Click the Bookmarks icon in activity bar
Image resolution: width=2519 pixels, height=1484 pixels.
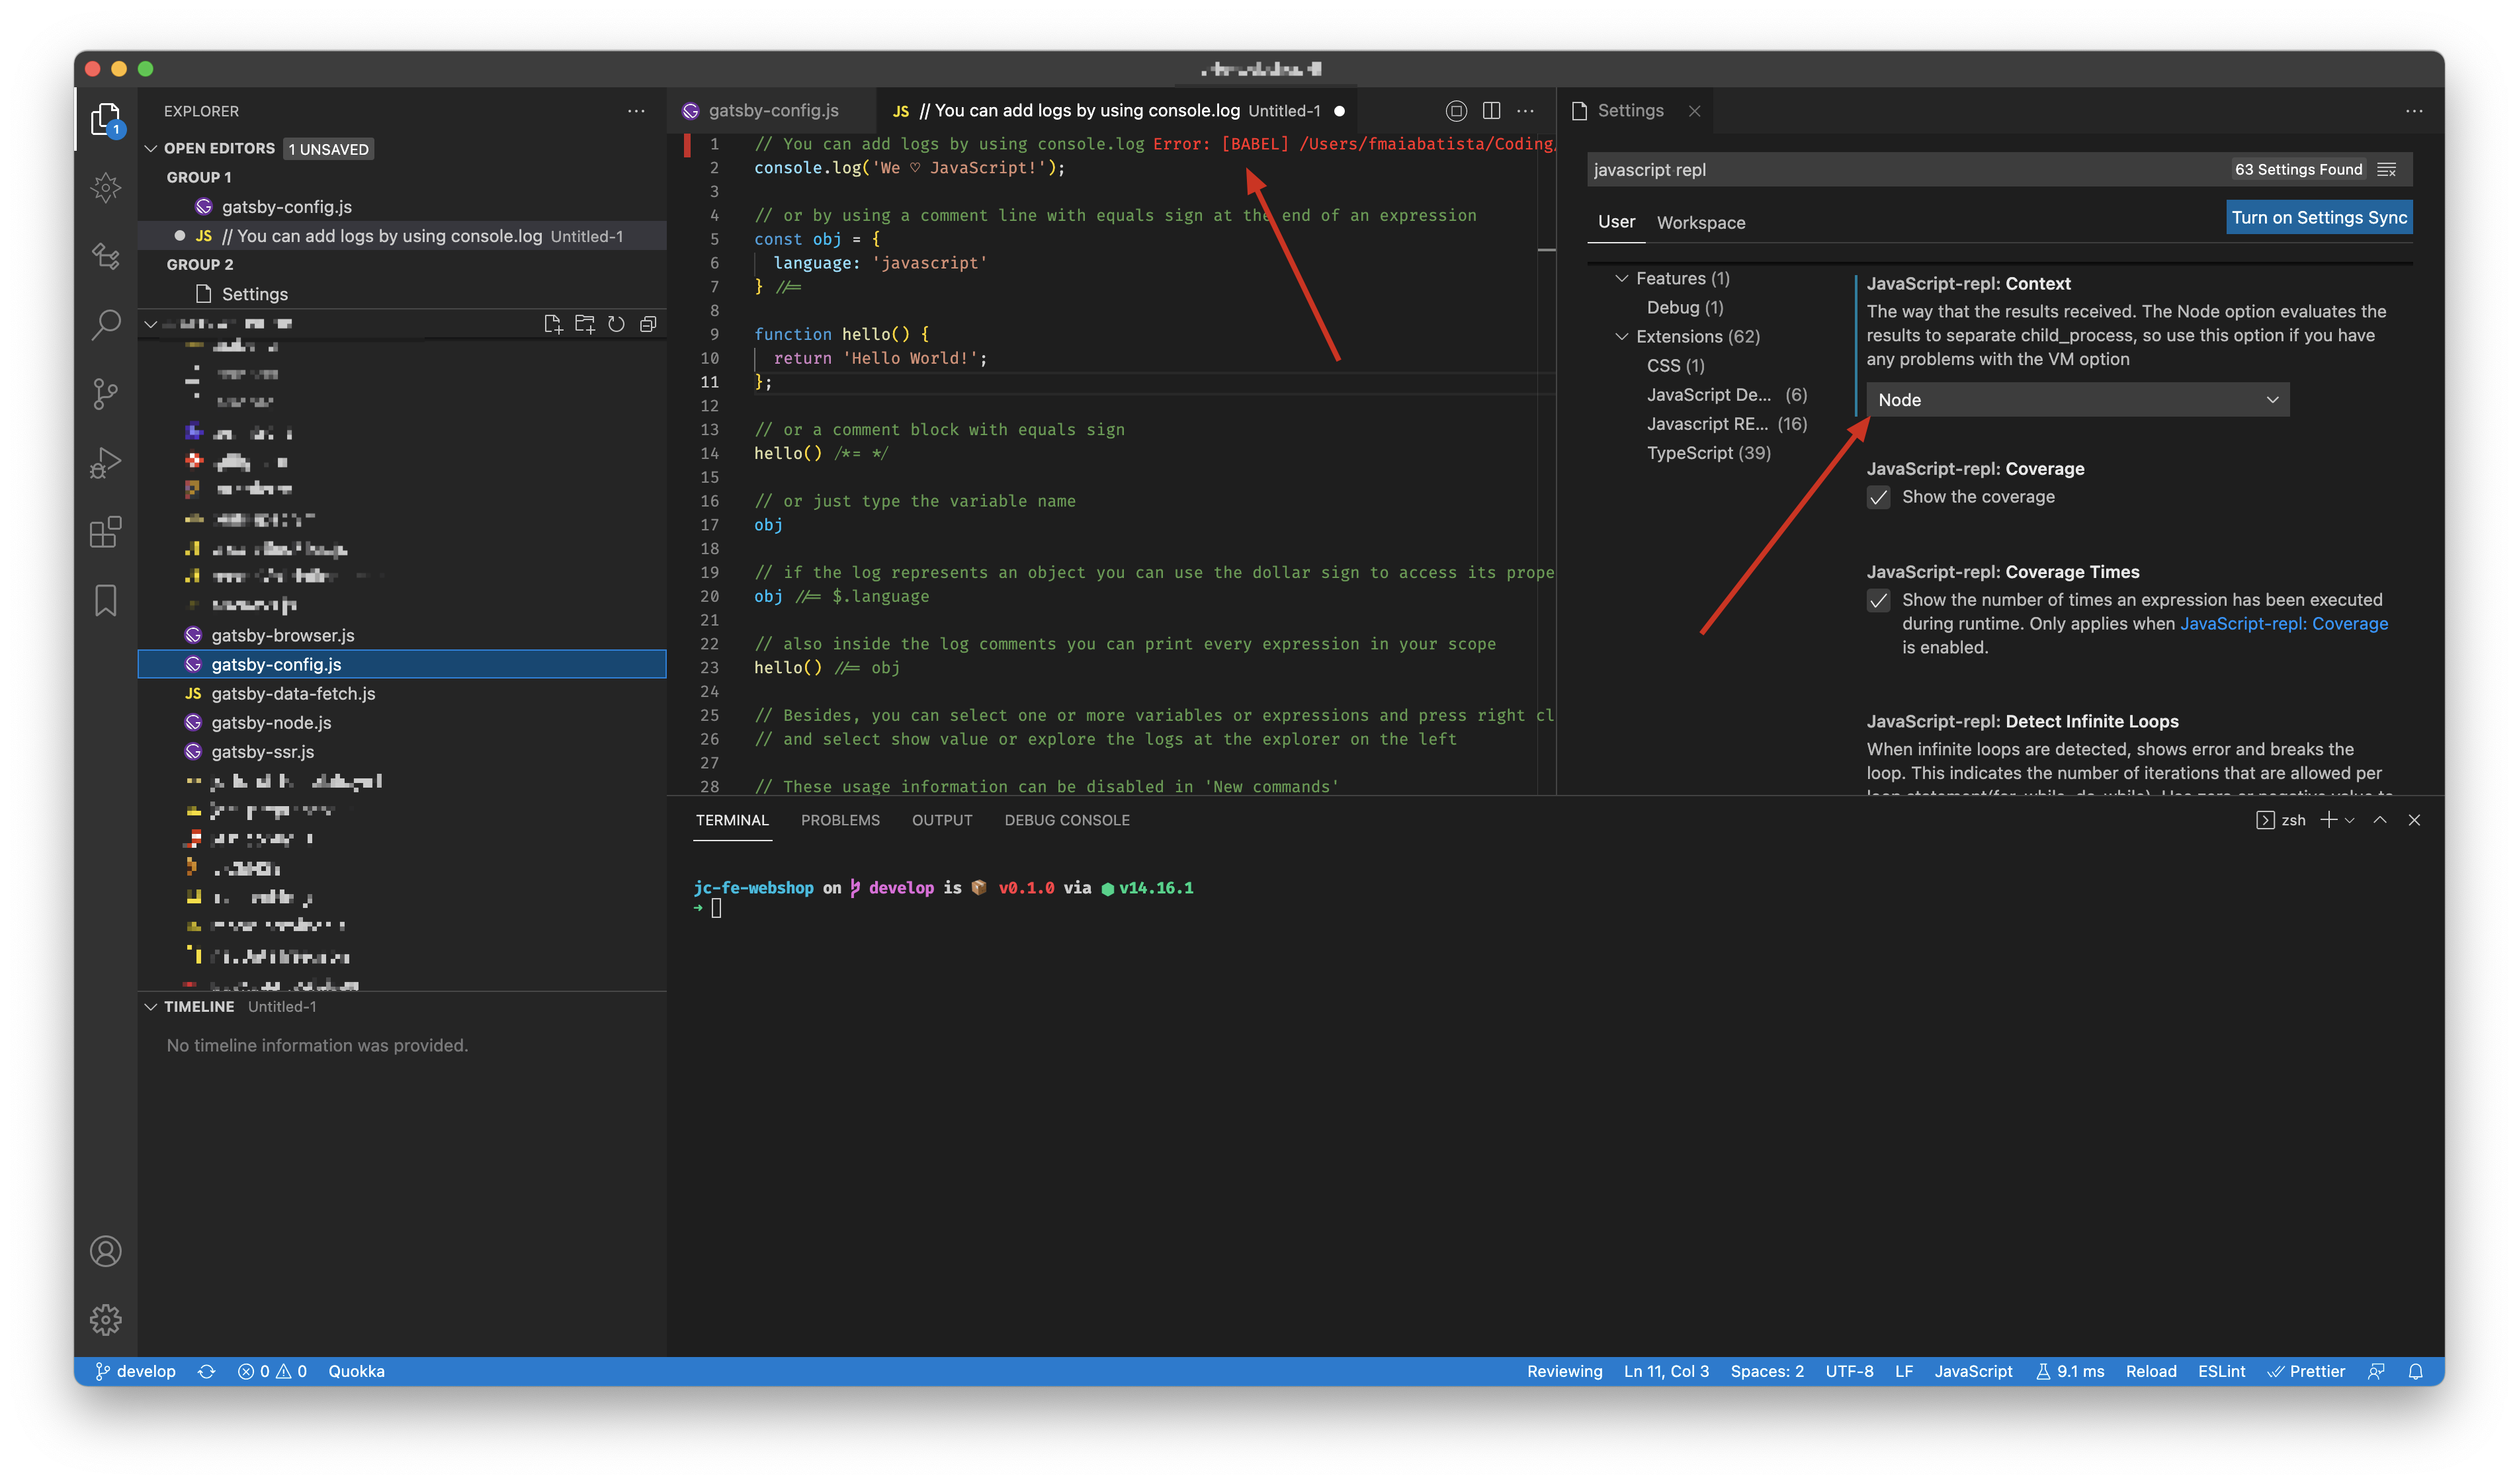point(105,600)
